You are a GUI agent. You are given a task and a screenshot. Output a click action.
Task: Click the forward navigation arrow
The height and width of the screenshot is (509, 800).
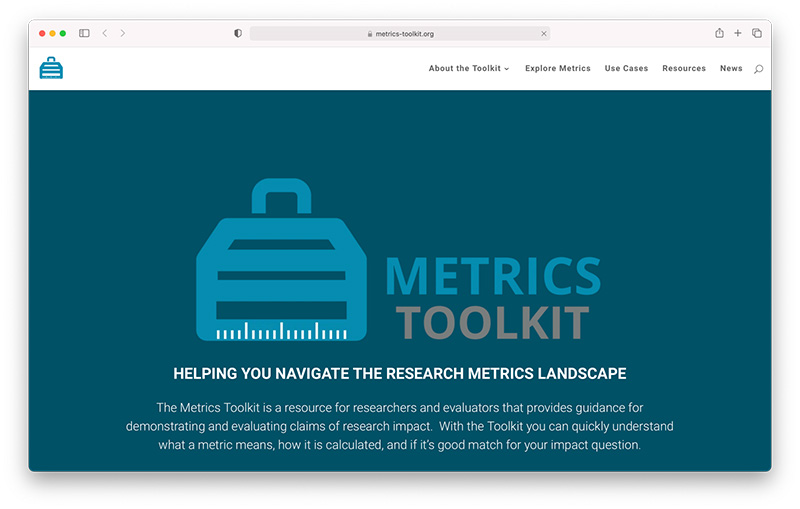pos(123,33)
